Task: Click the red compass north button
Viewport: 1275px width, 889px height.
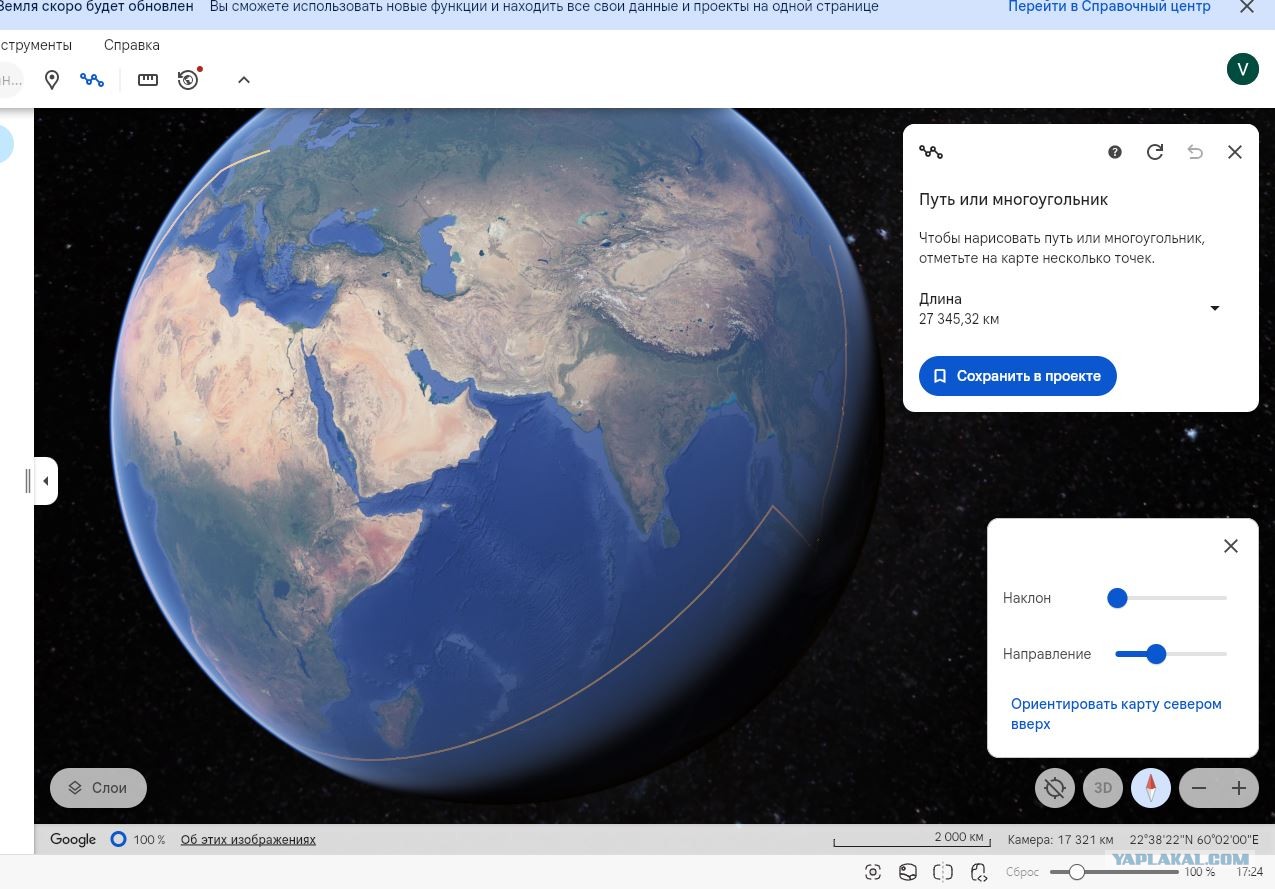Action: 1151,788
